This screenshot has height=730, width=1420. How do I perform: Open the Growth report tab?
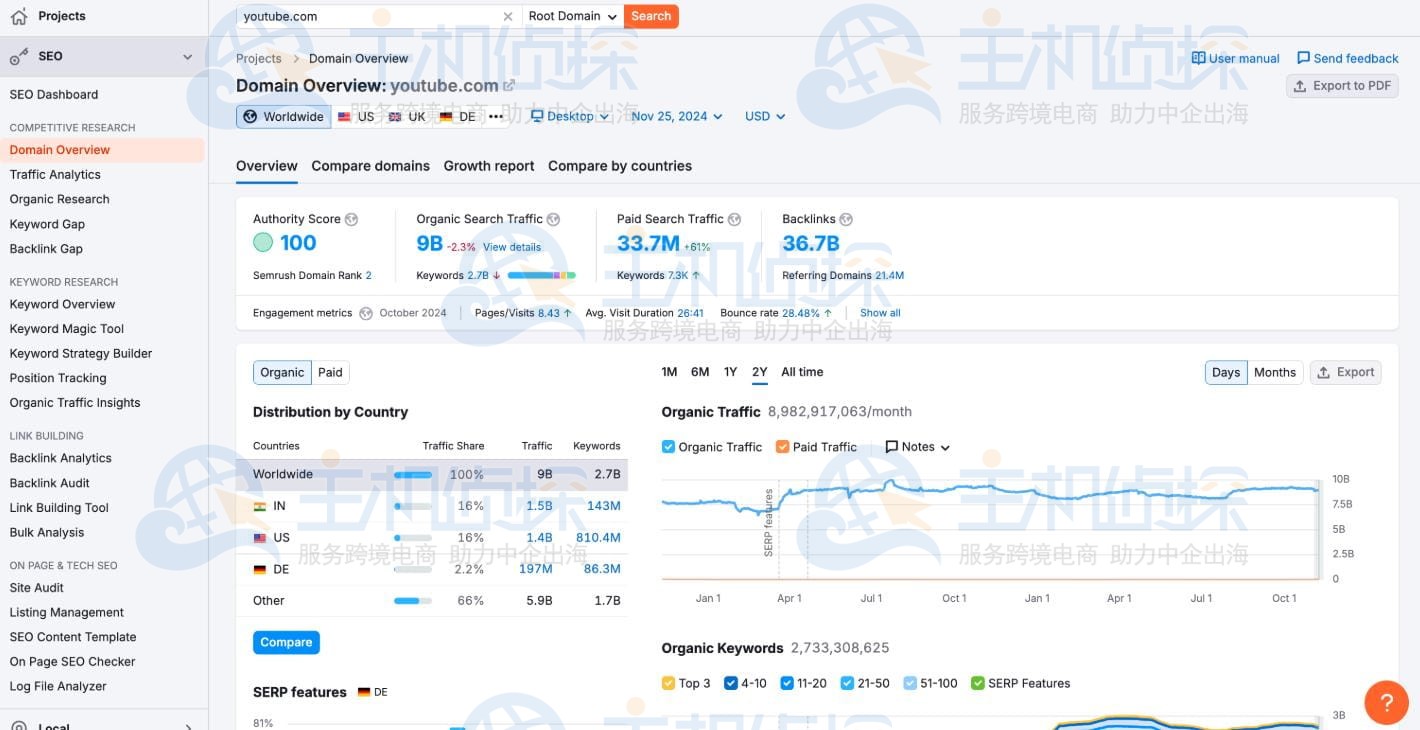(x=488, y=165)
